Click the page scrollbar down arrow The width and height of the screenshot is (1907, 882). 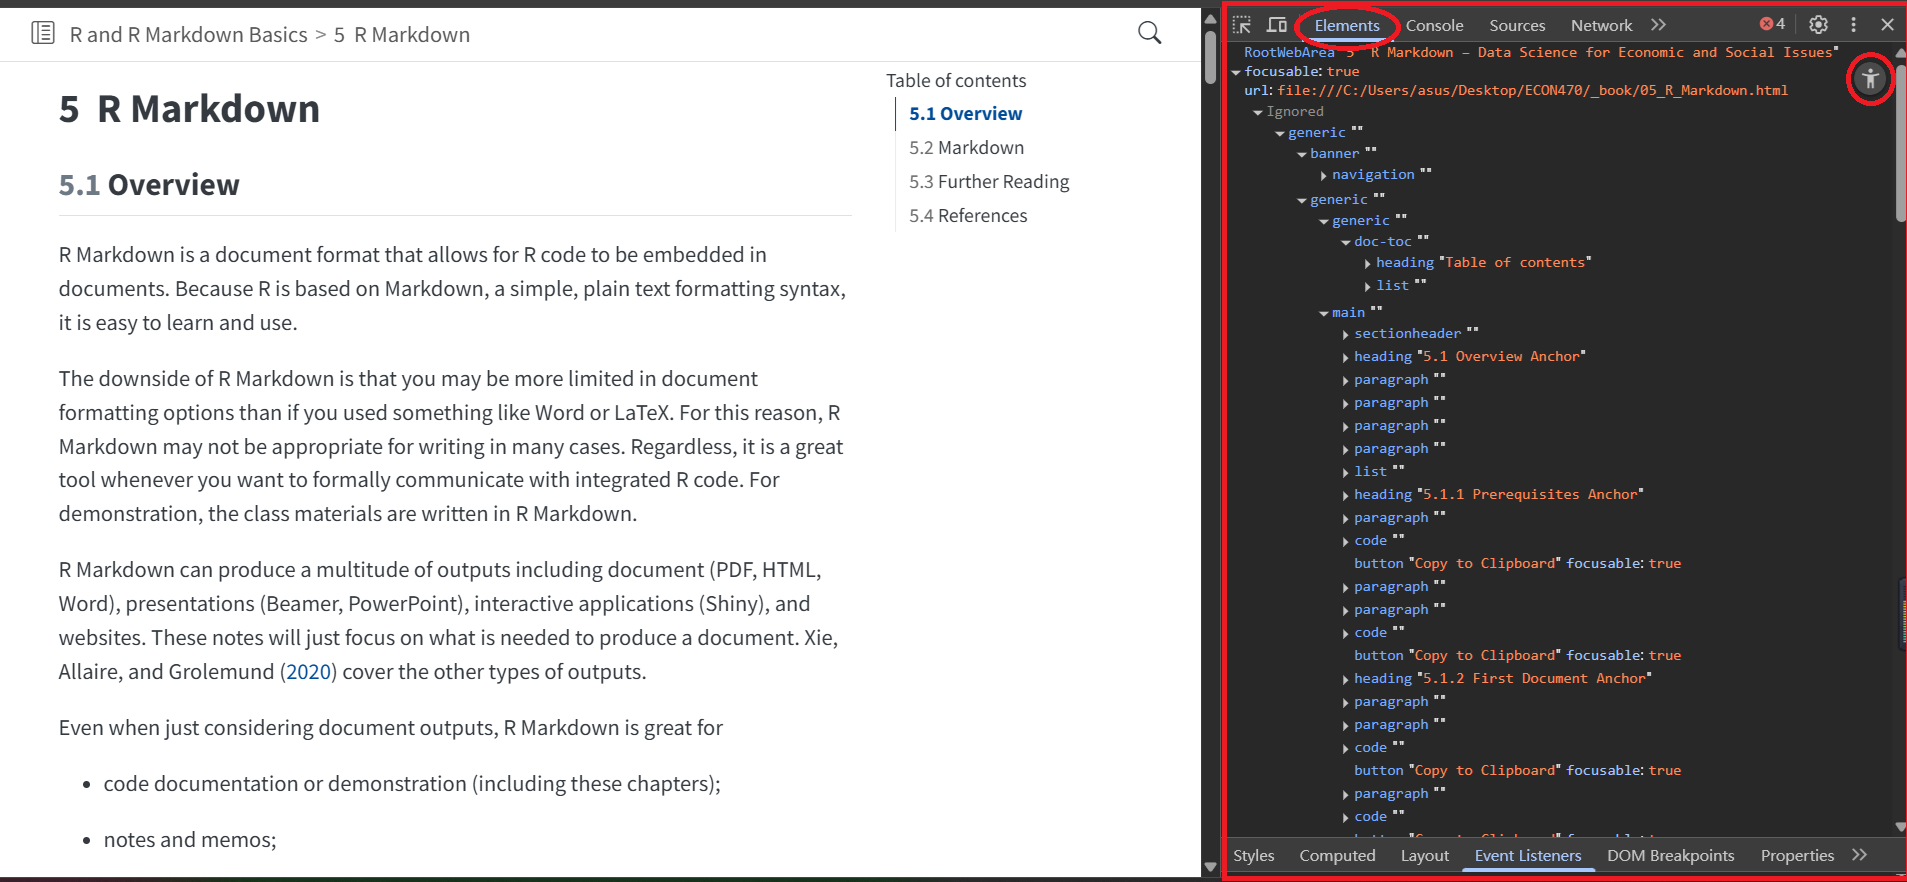pos(1210,868)
